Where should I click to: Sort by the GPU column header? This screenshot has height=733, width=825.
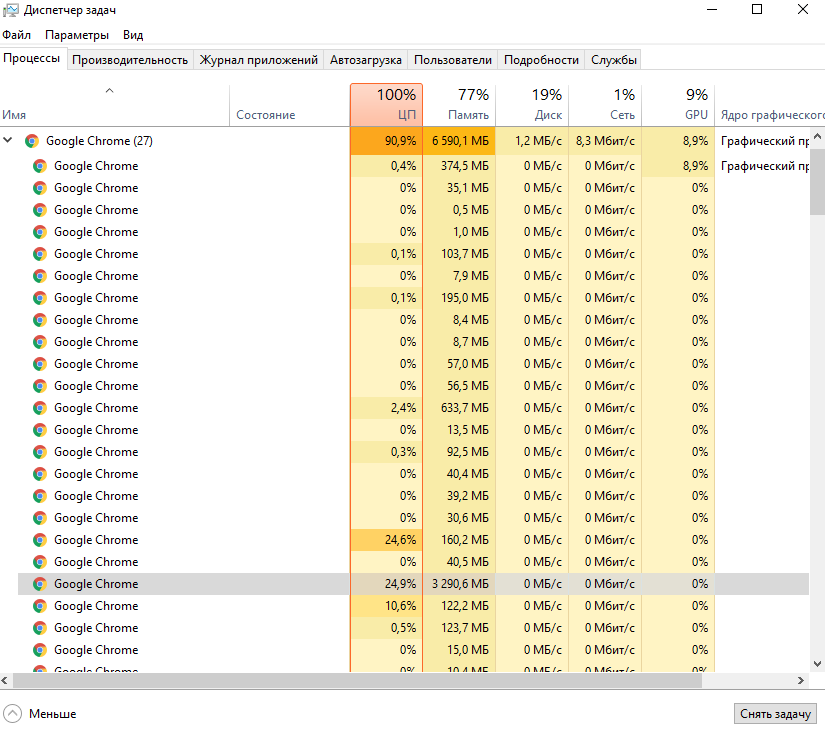(678, 105)
